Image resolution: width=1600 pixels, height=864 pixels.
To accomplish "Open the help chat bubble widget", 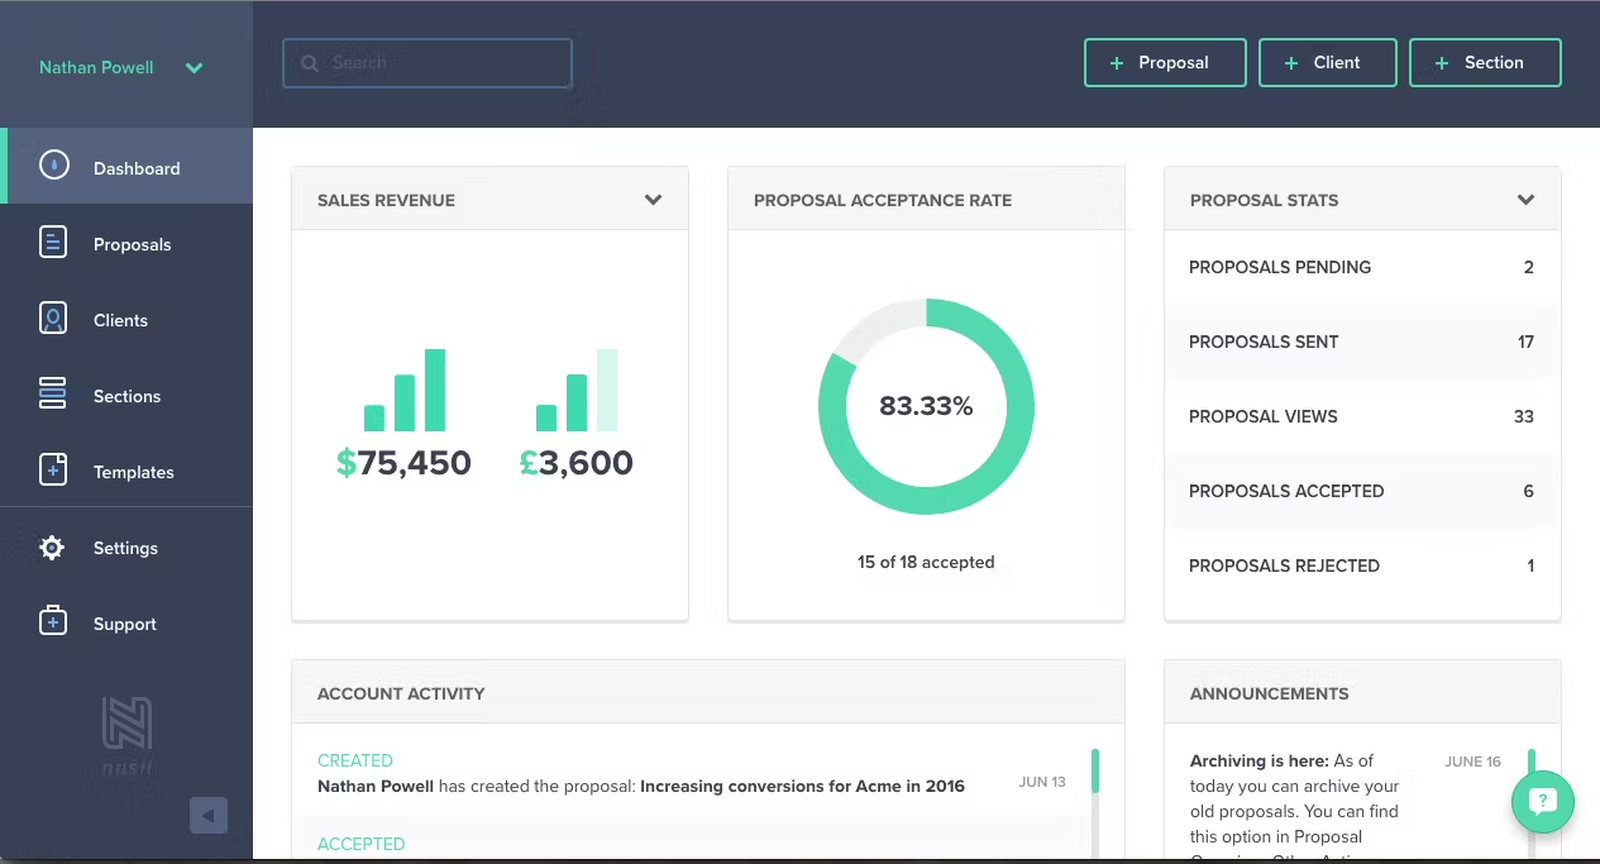I will (1542, 801).
